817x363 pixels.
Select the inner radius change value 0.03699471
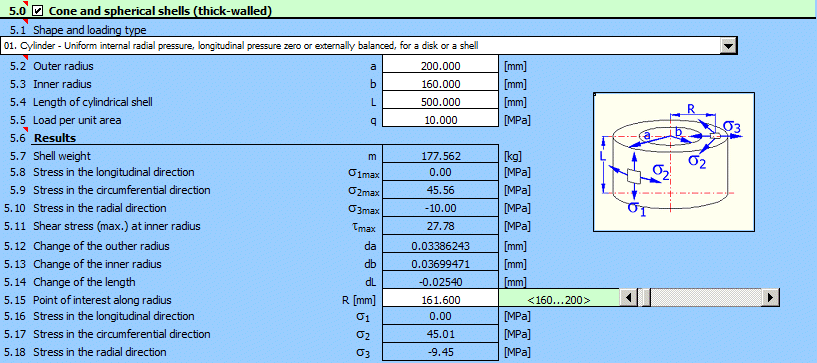440,264
